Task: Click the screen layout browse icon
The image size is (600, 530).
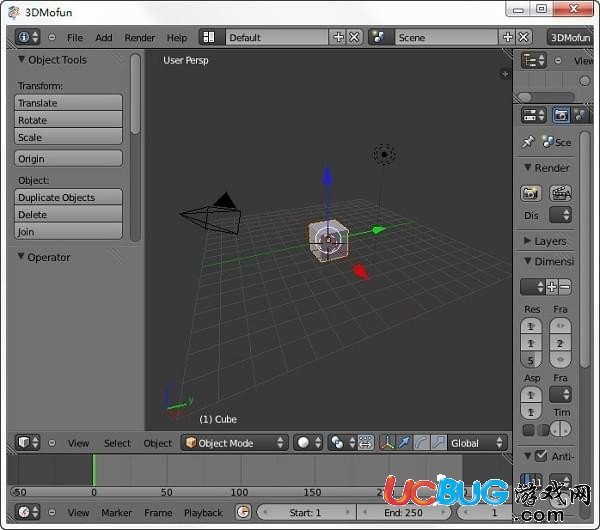Action: 209,37
